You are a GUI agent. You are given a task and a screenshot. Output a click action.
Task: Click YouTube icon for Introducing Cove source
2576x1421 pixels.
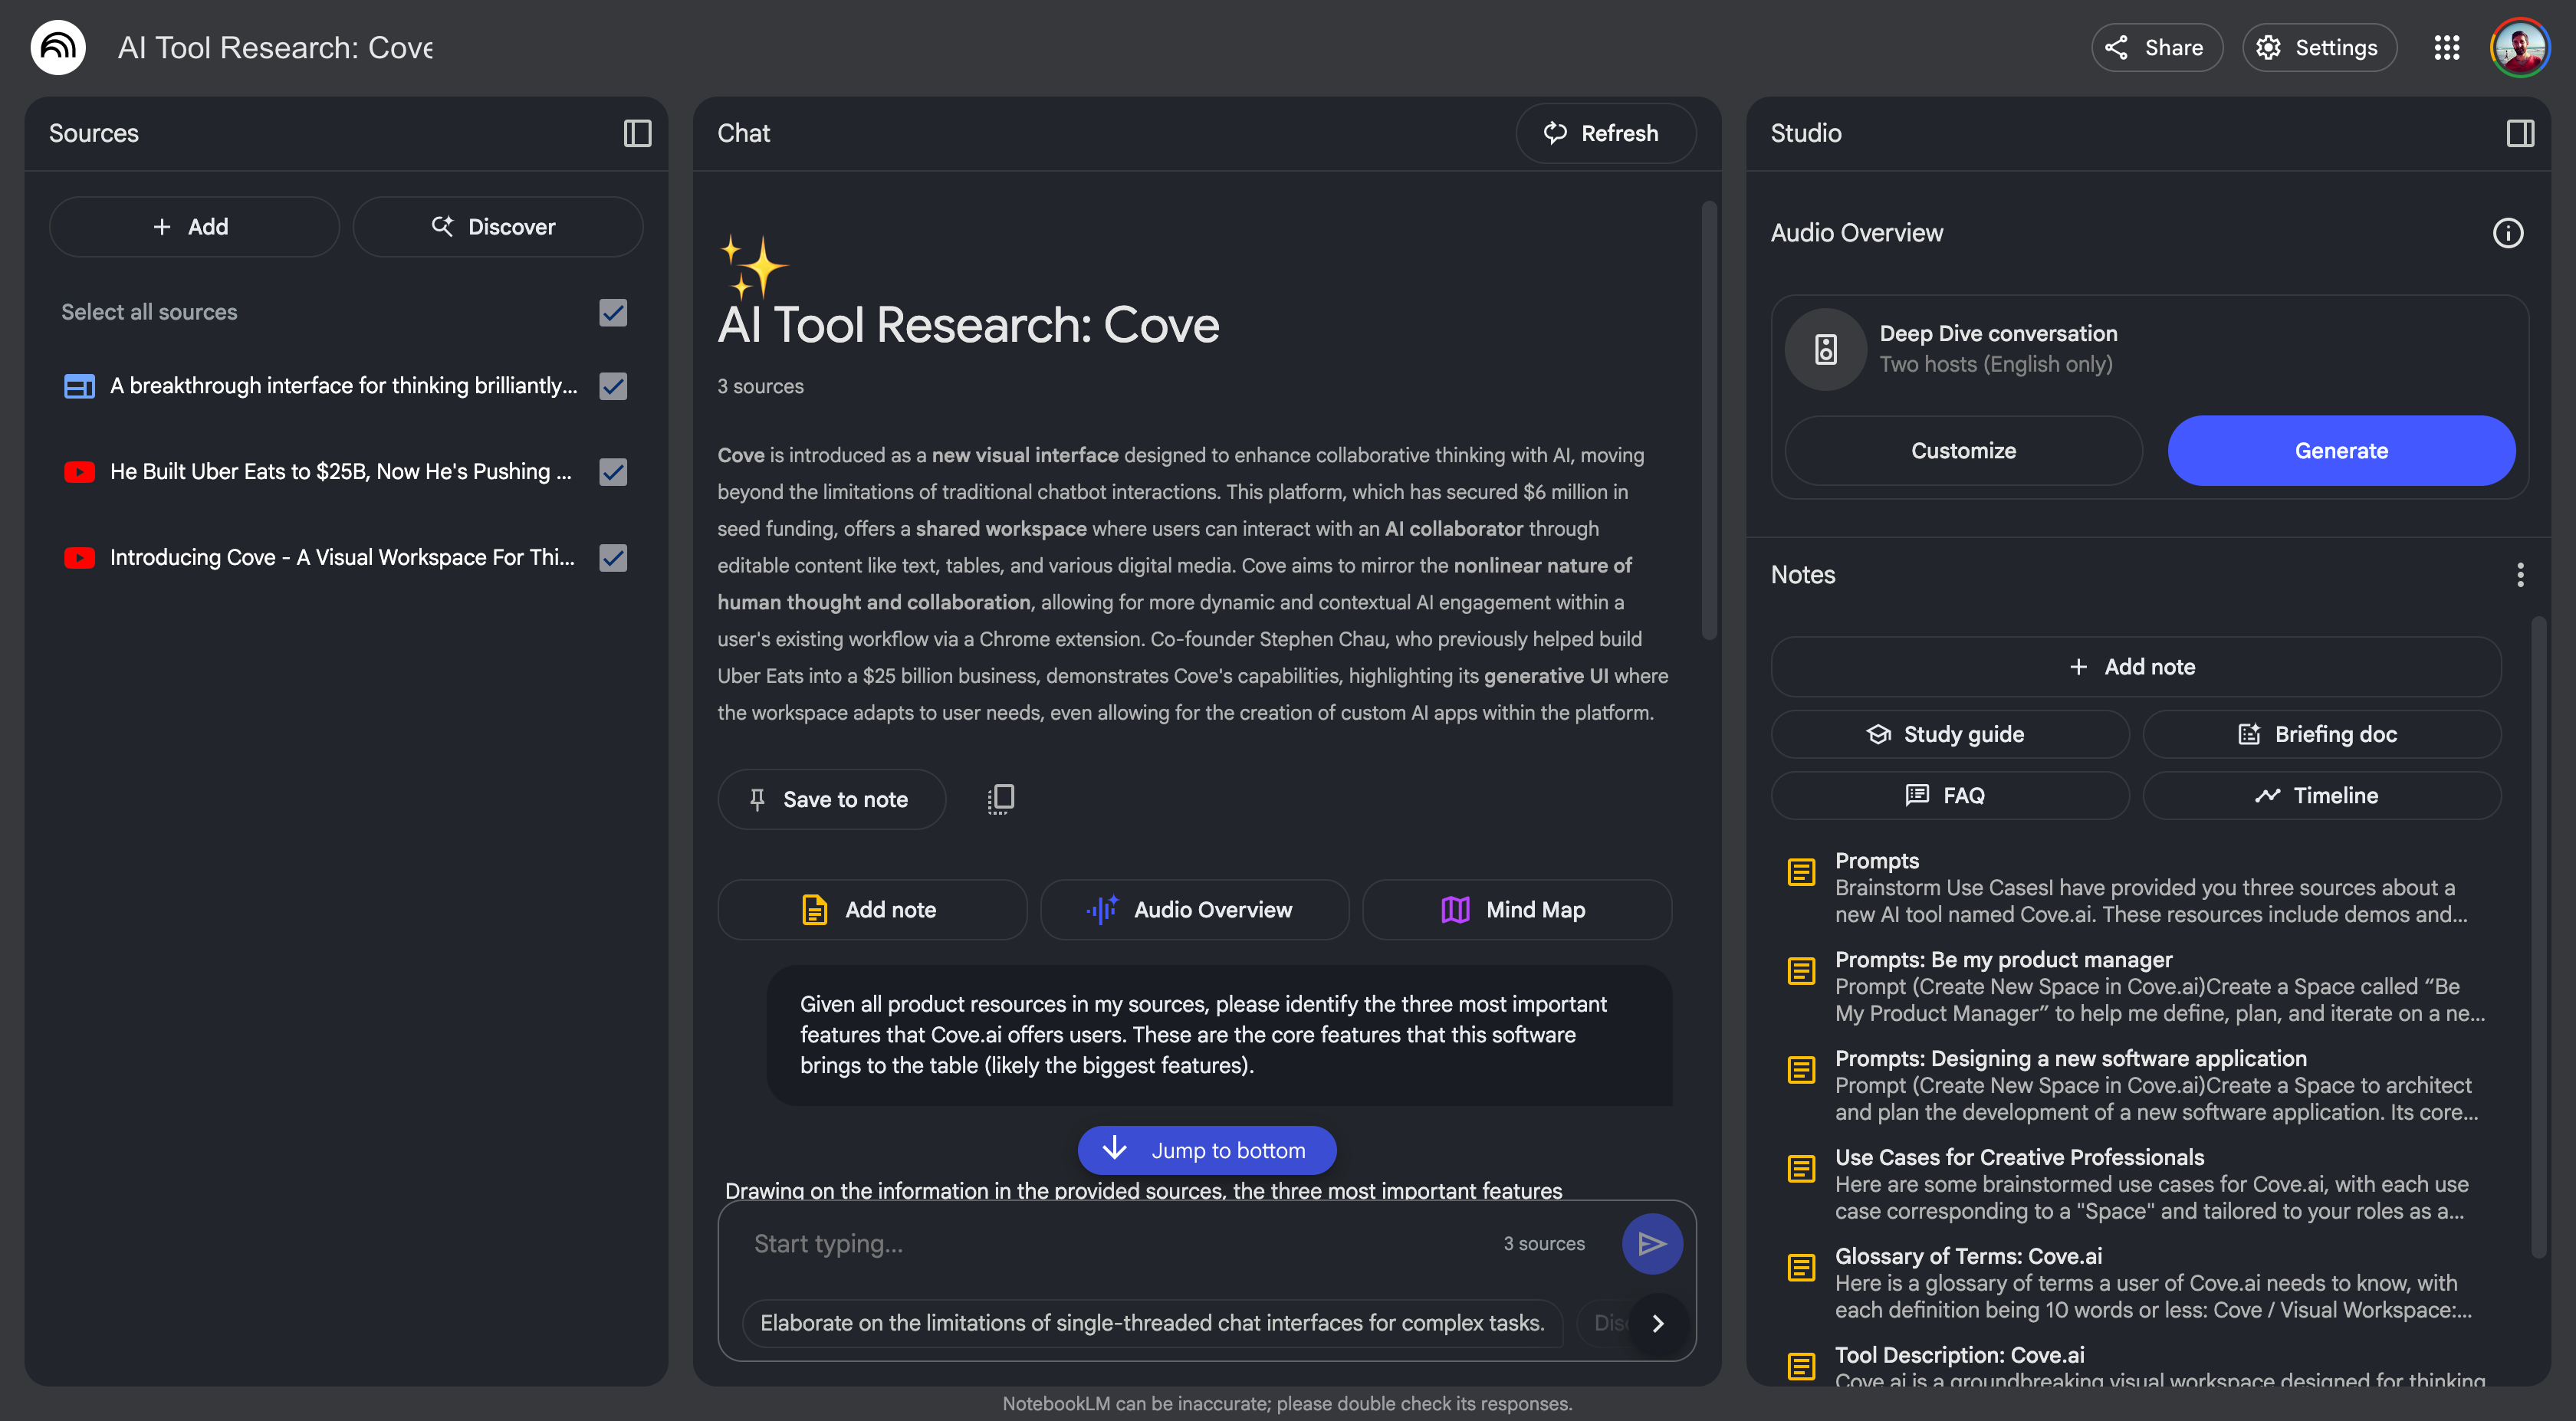click(x=79, y=558)
